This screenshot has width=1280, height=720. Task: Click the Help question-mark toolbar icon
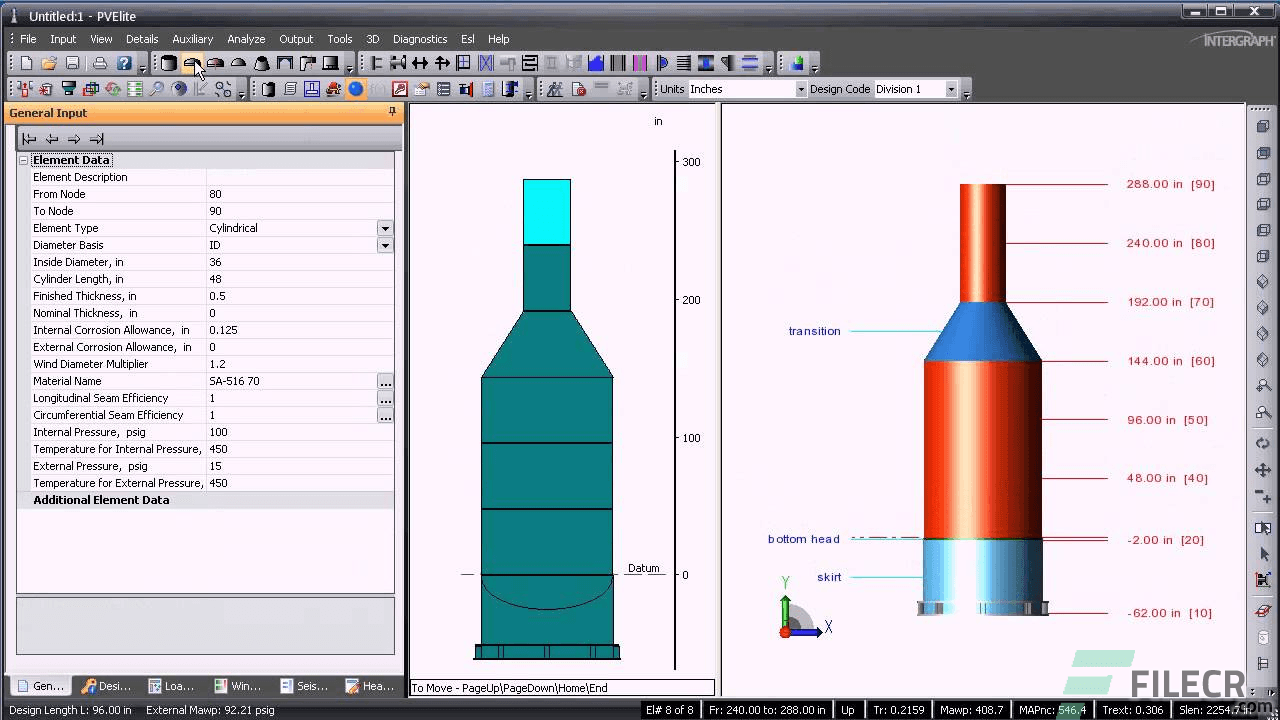(x=123, y=63)
